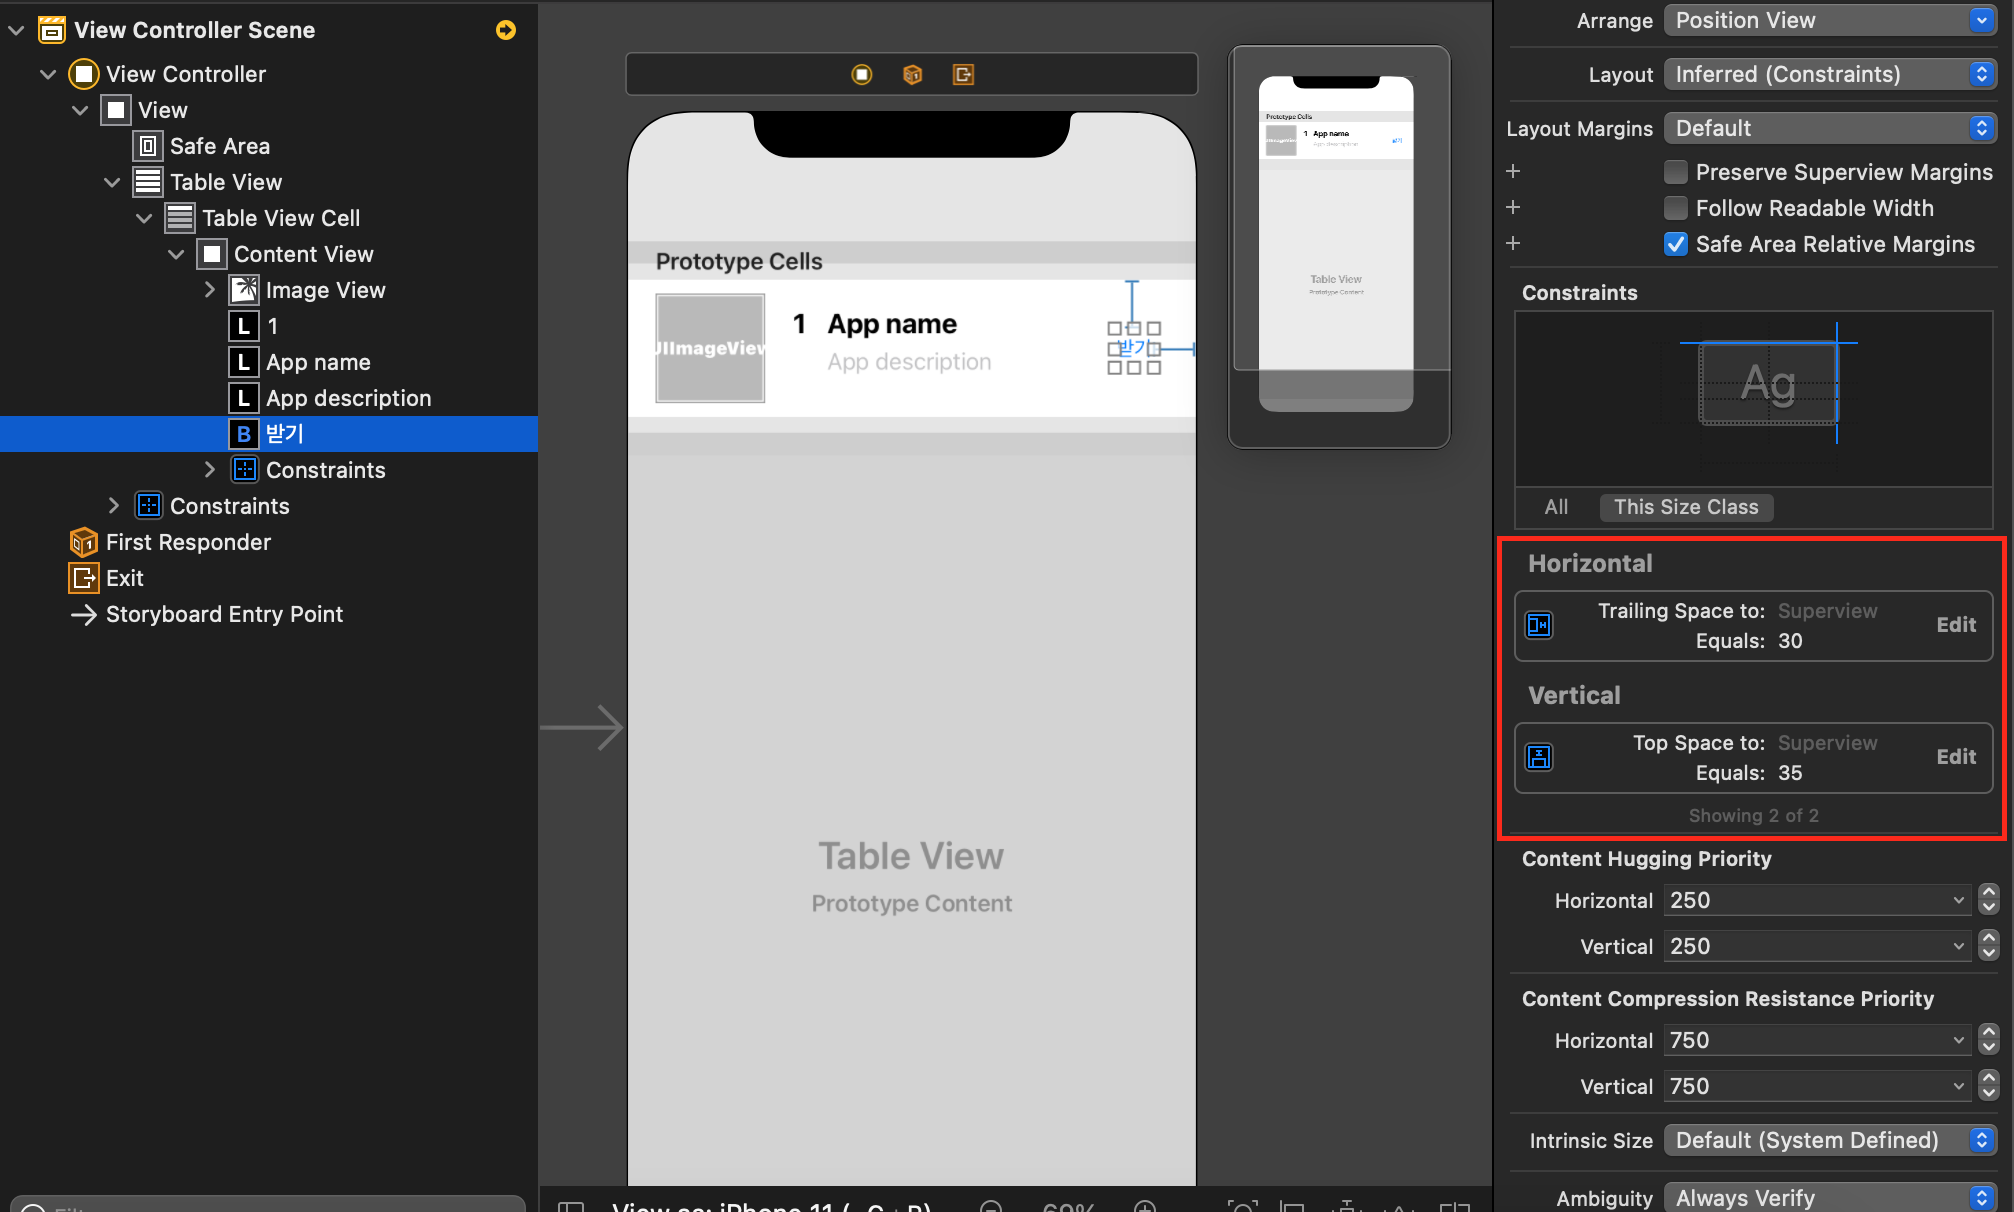Viewport: 2014px width, 1212px height.
Task: Click View Controller icon in scene dock
Action: pos(861,74)
